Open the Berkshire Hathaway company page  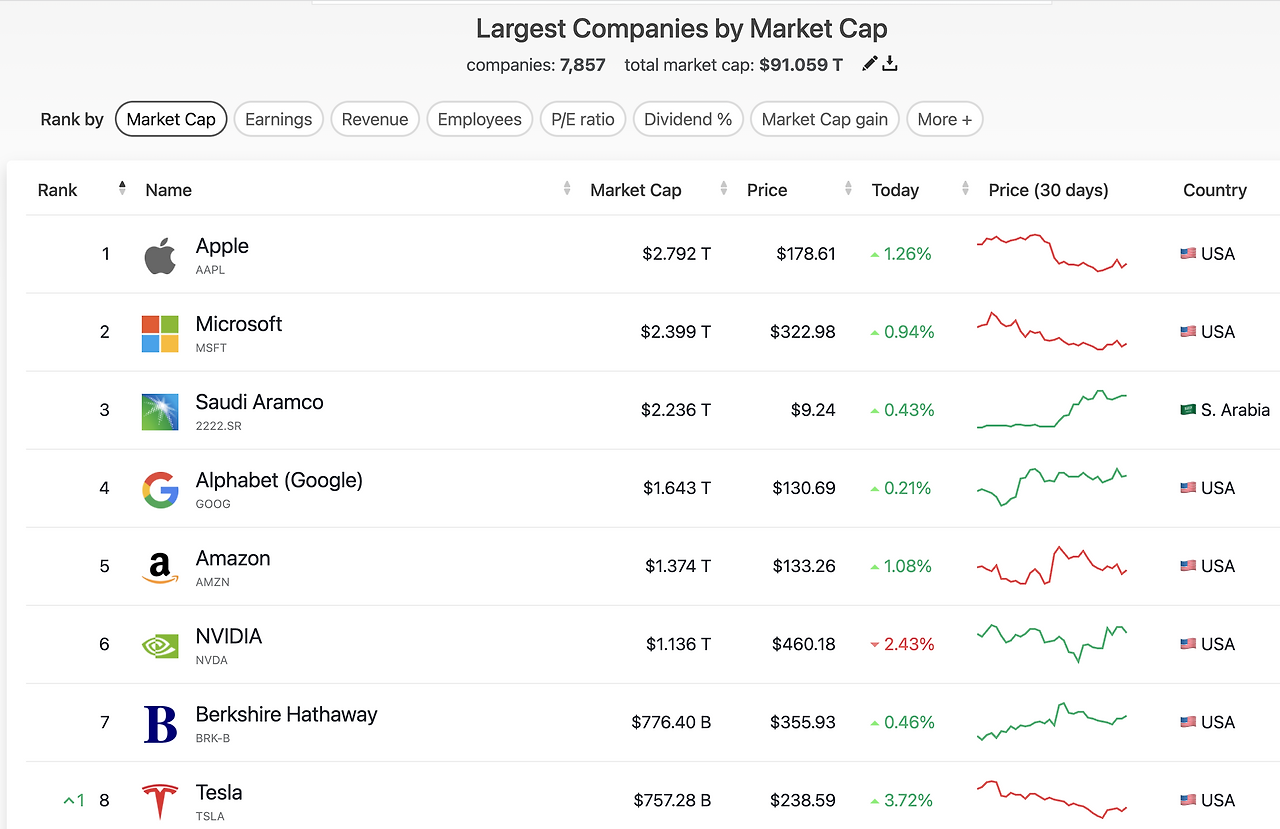tap(286, 715)
